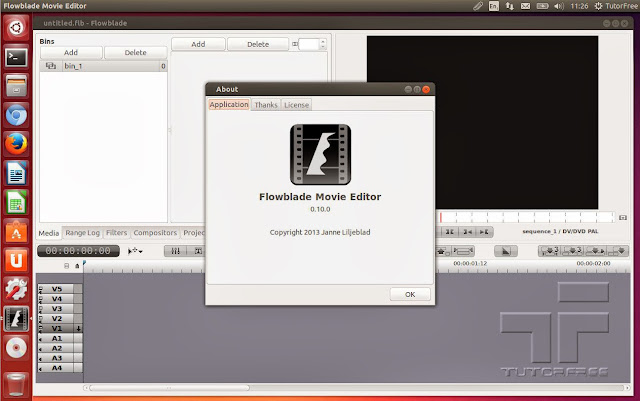Click the triangle wedge icon in timeline toolbar
This screenshot has width=640, height=401.
[506, 251]
